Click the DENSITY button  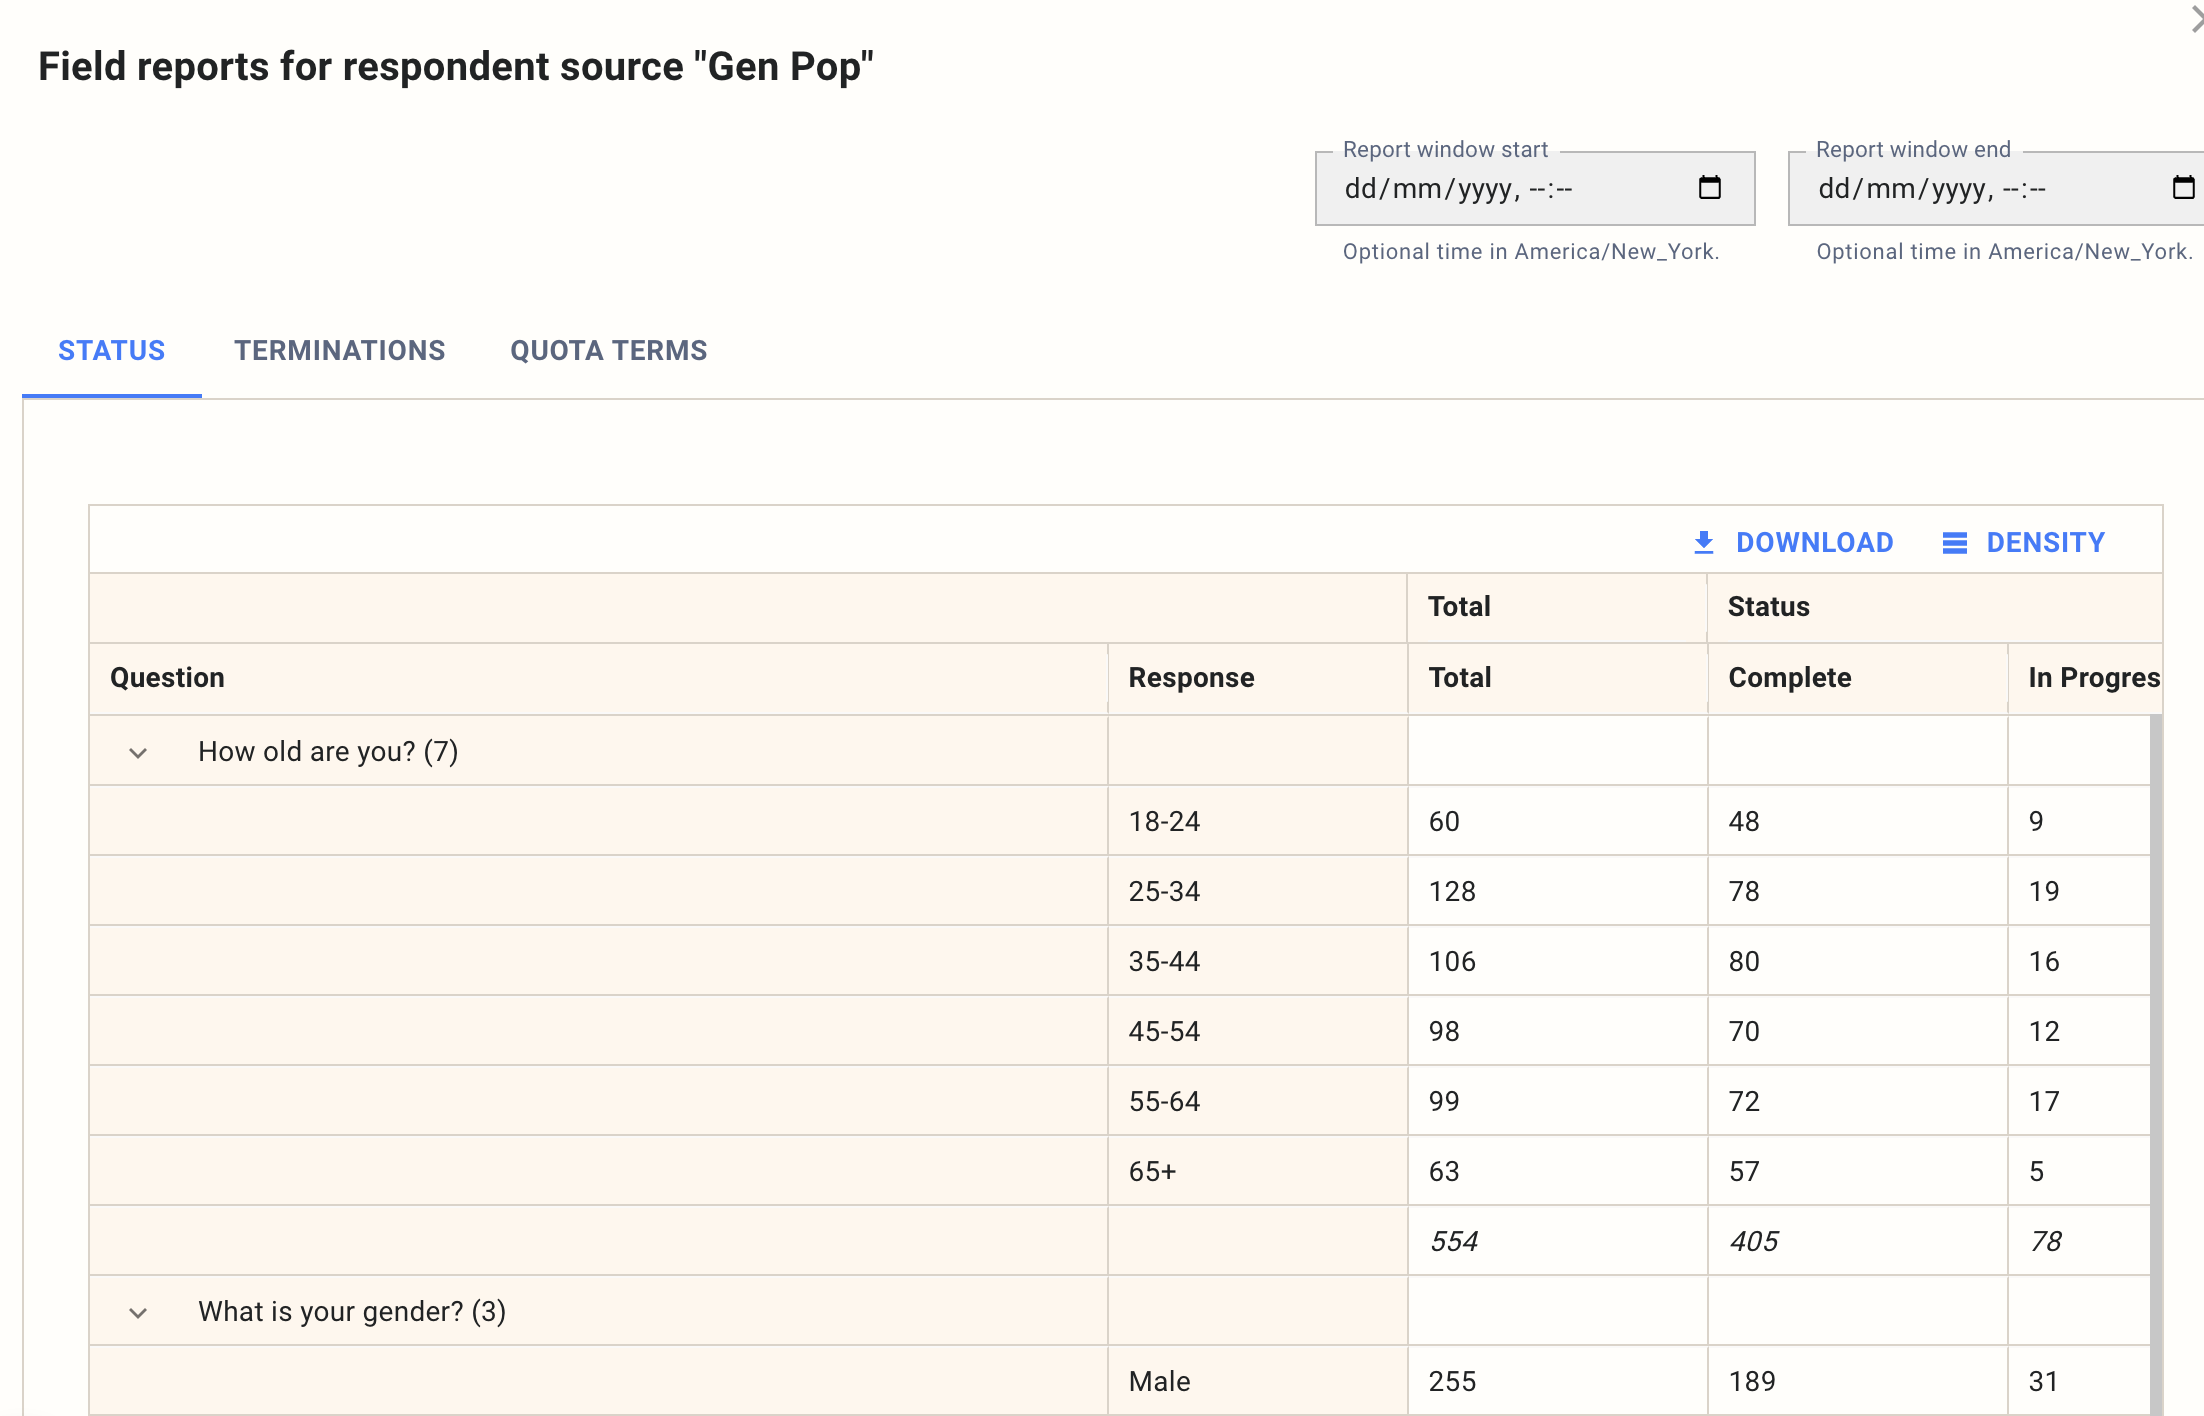[2024, 541]
